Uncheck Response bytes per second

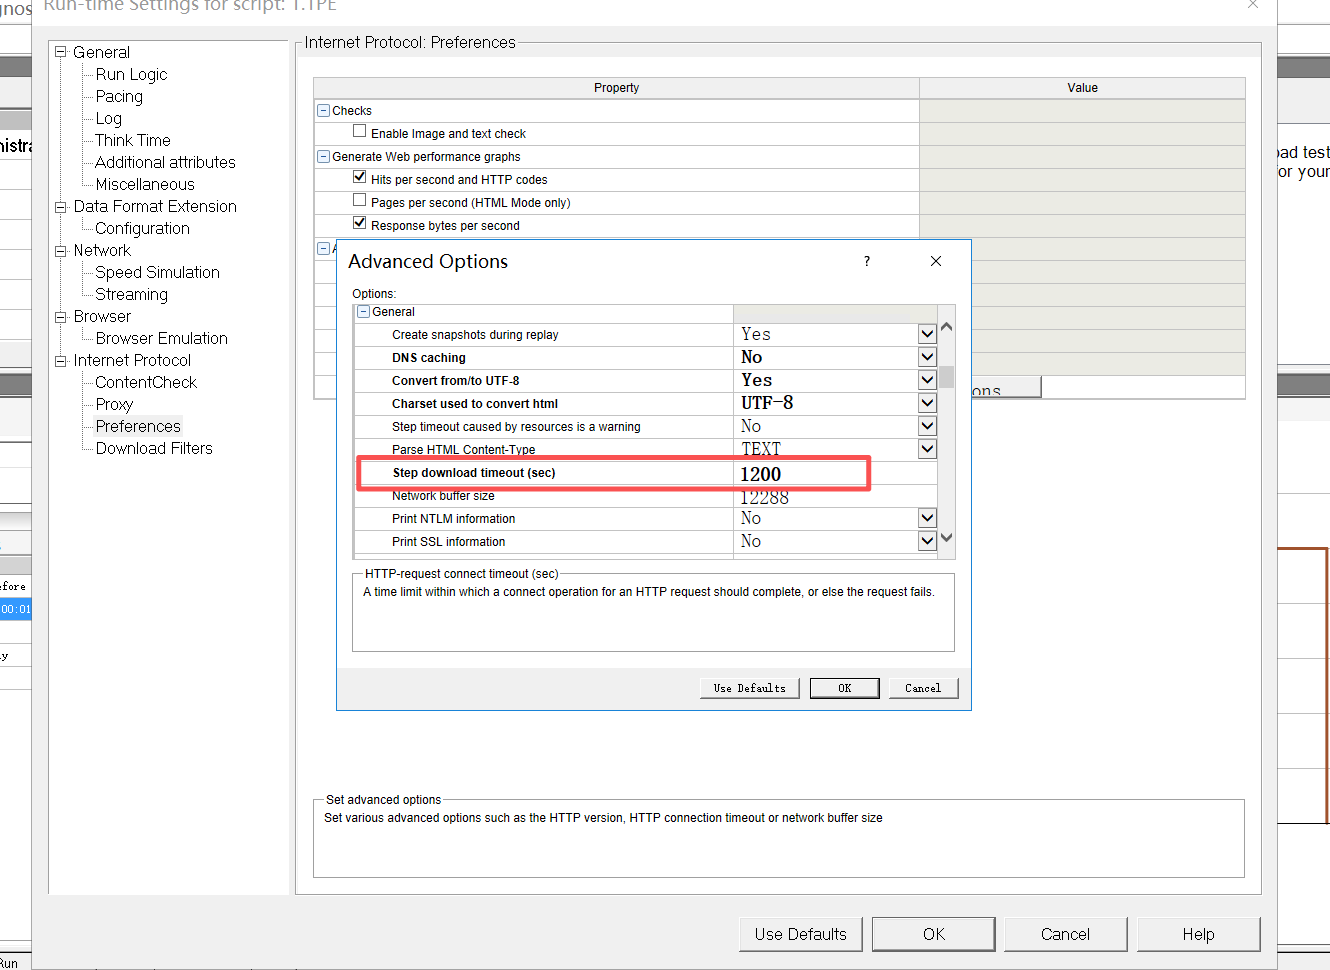[x=359, y=223]
